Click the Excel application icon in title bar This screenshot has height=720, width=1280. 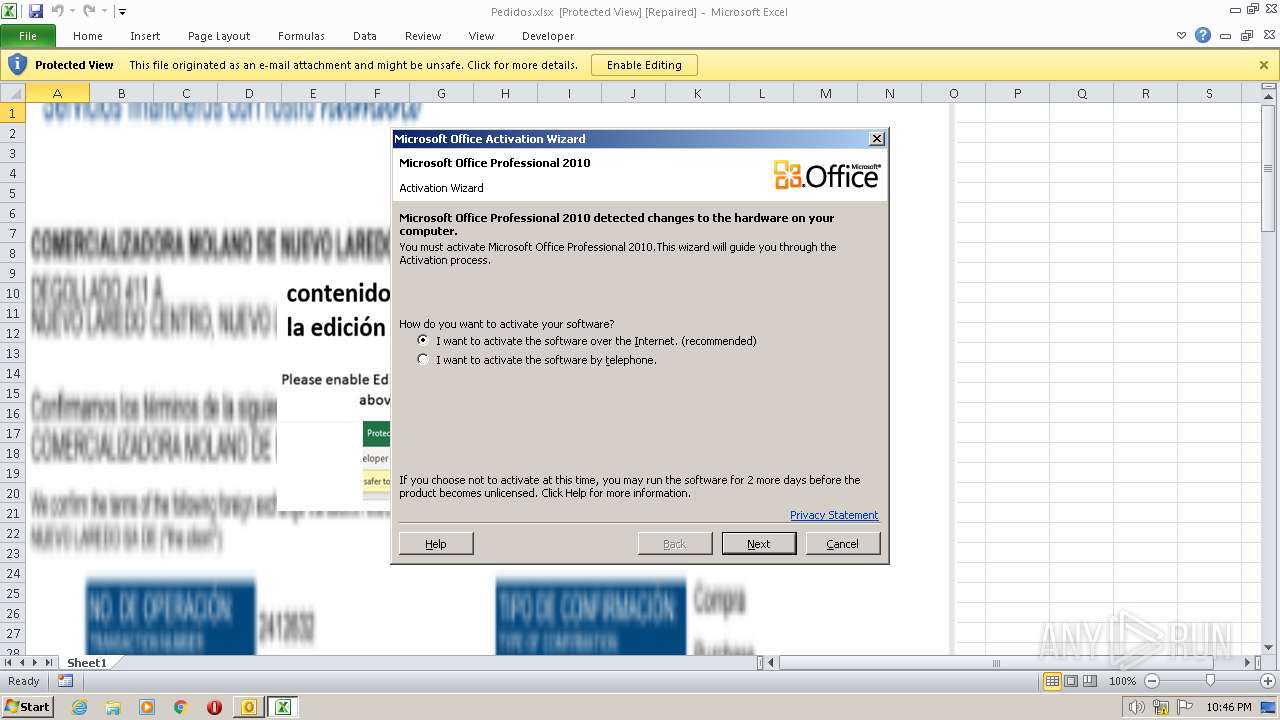10,11
